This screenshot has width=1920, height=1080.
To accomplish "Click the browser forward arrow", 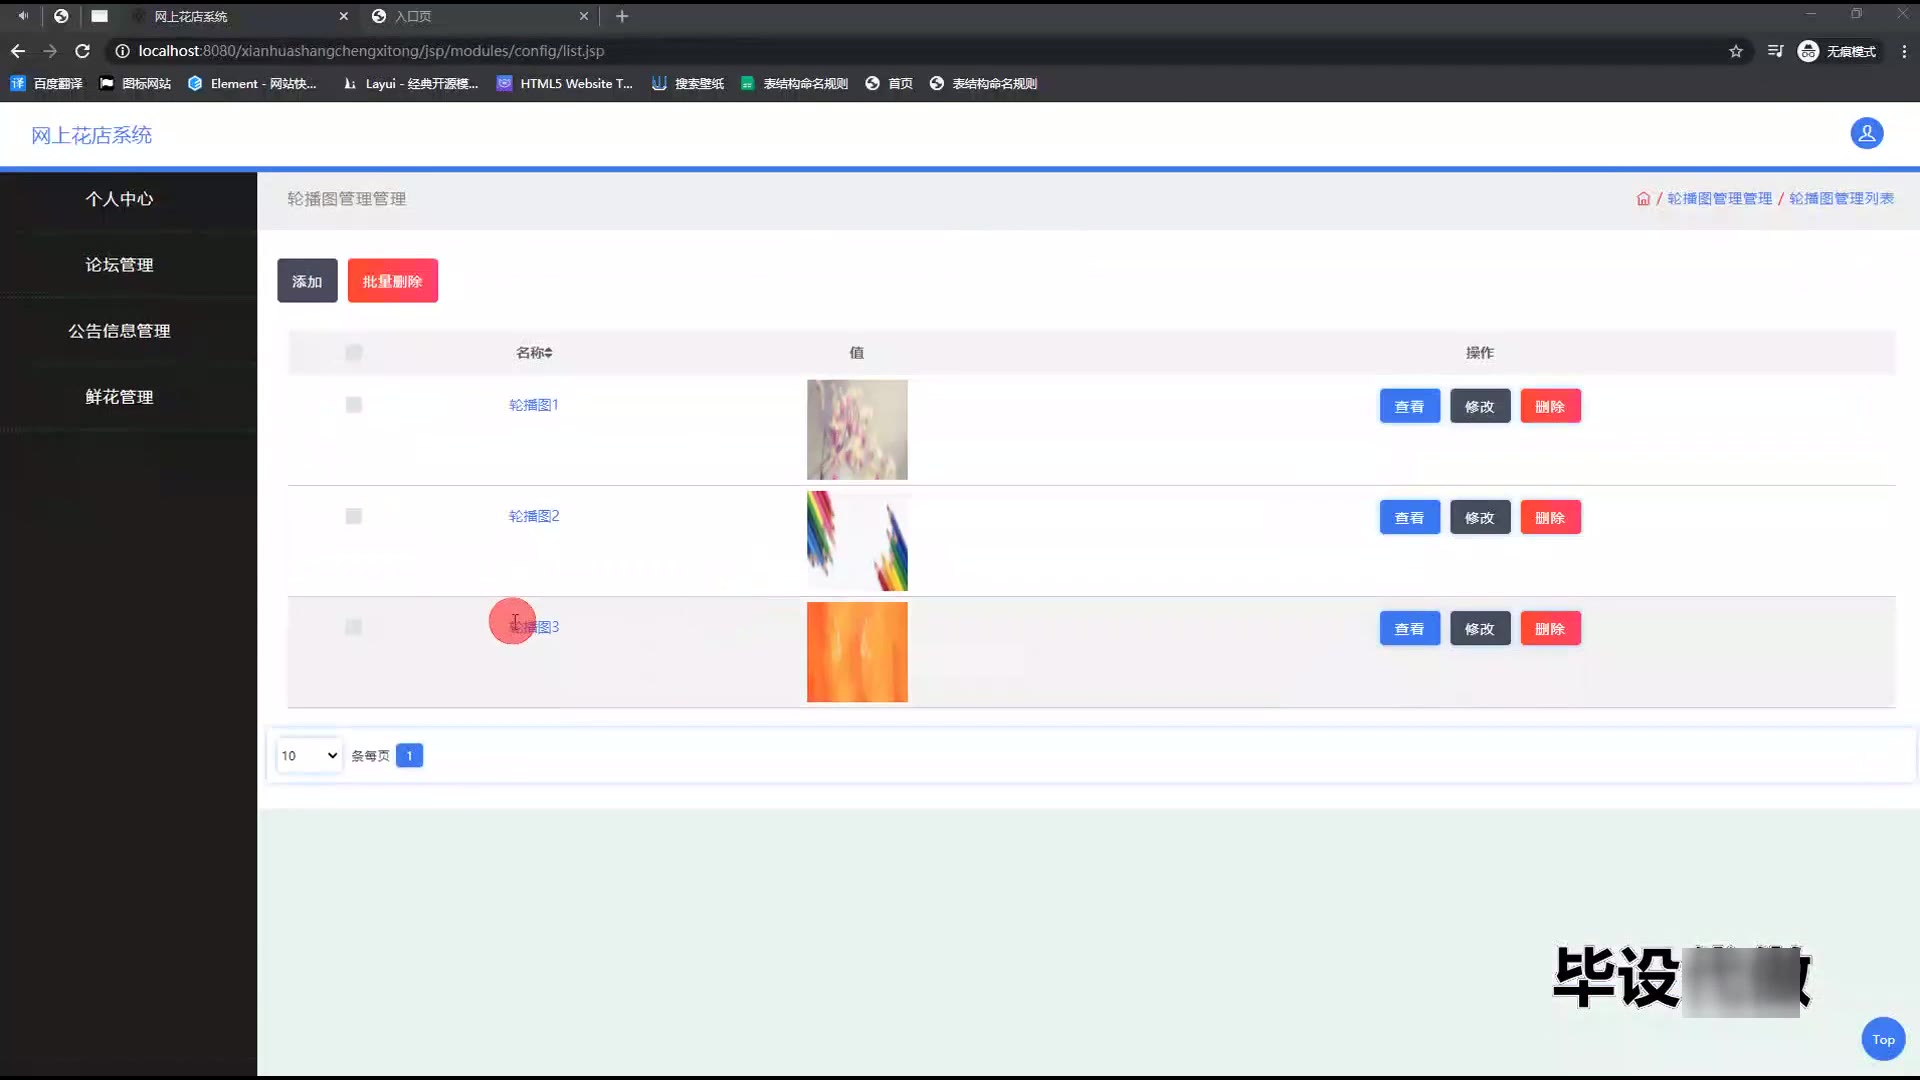I will click(x=50, y=51).
